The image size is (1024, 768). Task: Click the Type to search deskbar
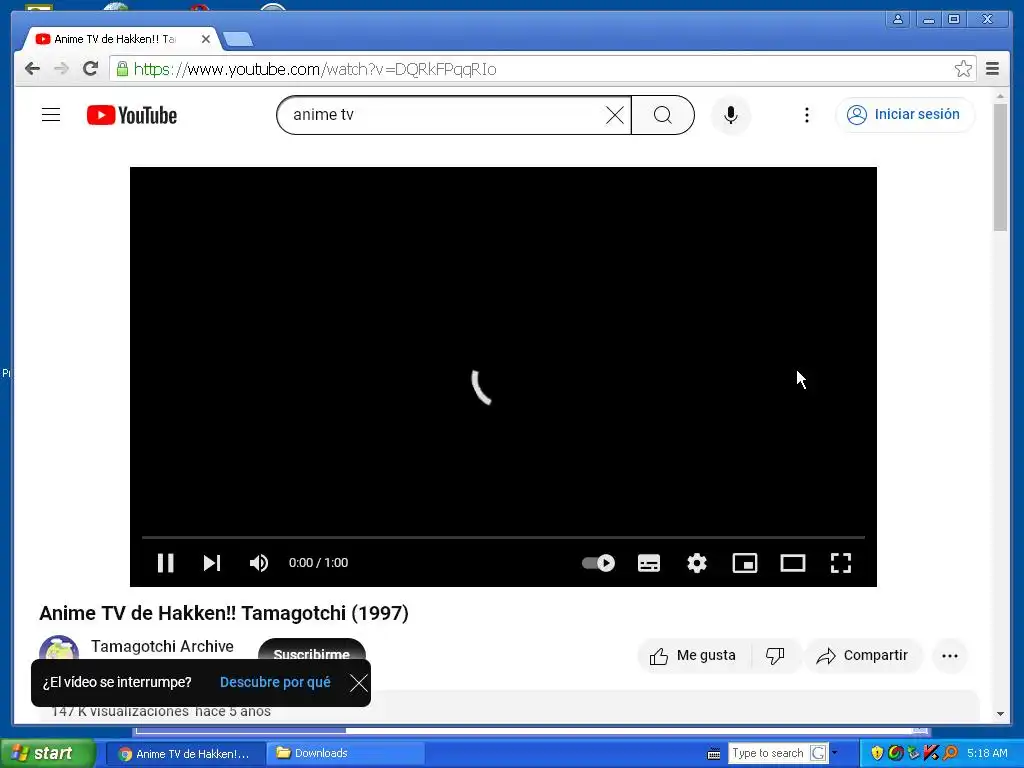tap(768, 754)
